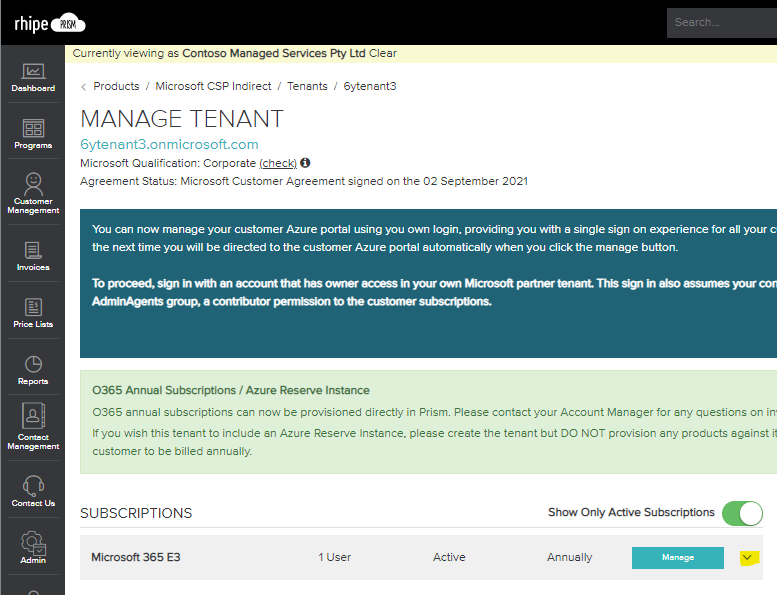Go to Tenants breadcrumb
The image size is (777, 595).
[x=307, y=86]
